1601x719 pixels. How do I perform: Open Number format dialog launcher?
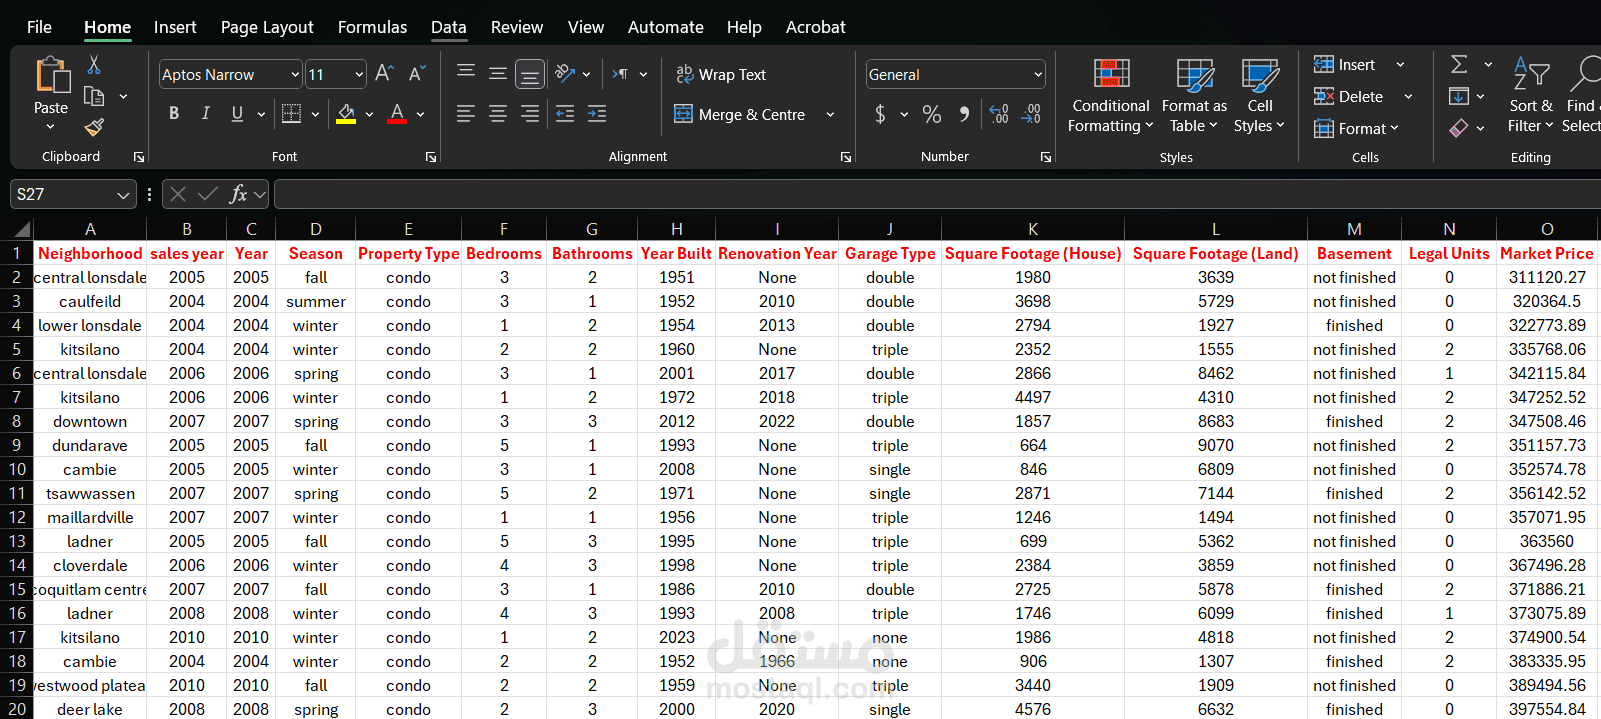[x=1046, y=157]
